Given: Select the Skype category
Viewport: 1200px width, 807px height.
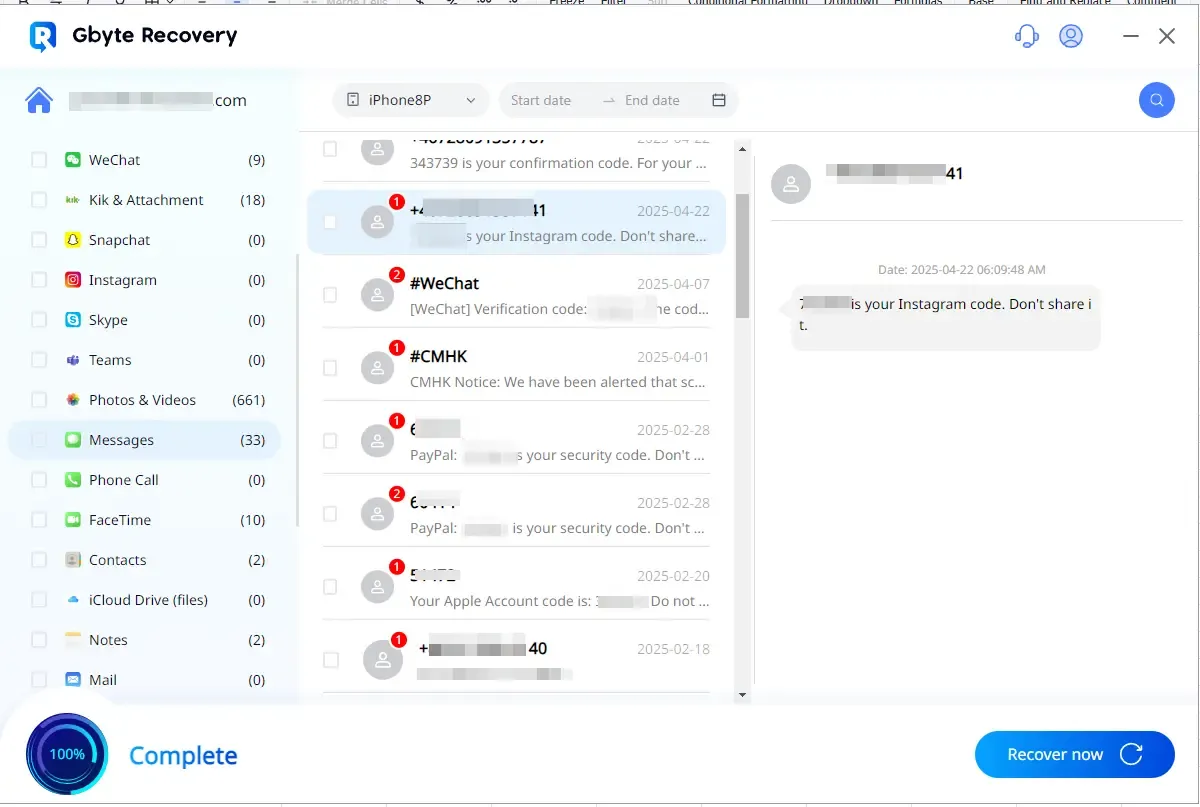Looking at the screenshot, I should point(145,320).
